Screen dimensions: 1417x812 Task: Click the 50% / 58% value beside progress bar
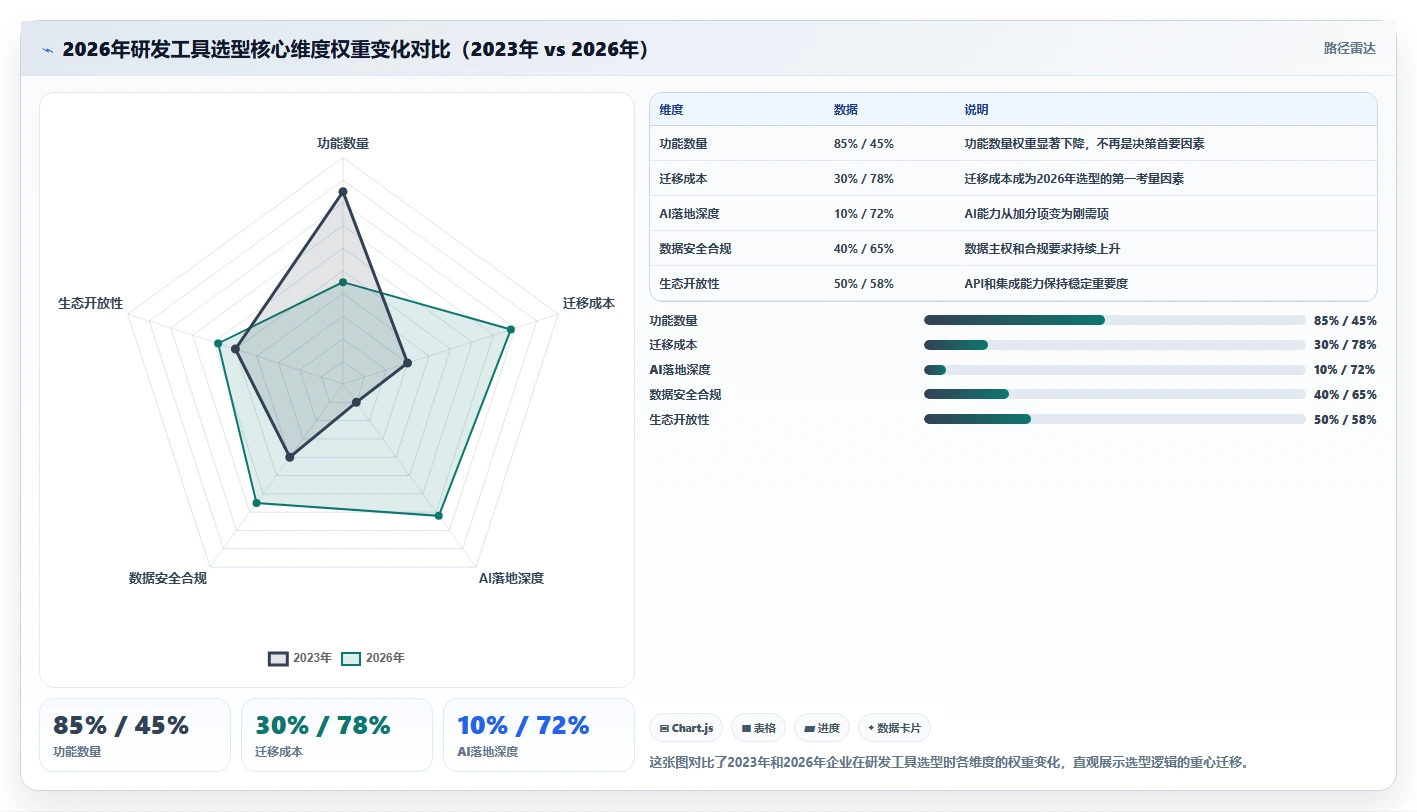1345,420
